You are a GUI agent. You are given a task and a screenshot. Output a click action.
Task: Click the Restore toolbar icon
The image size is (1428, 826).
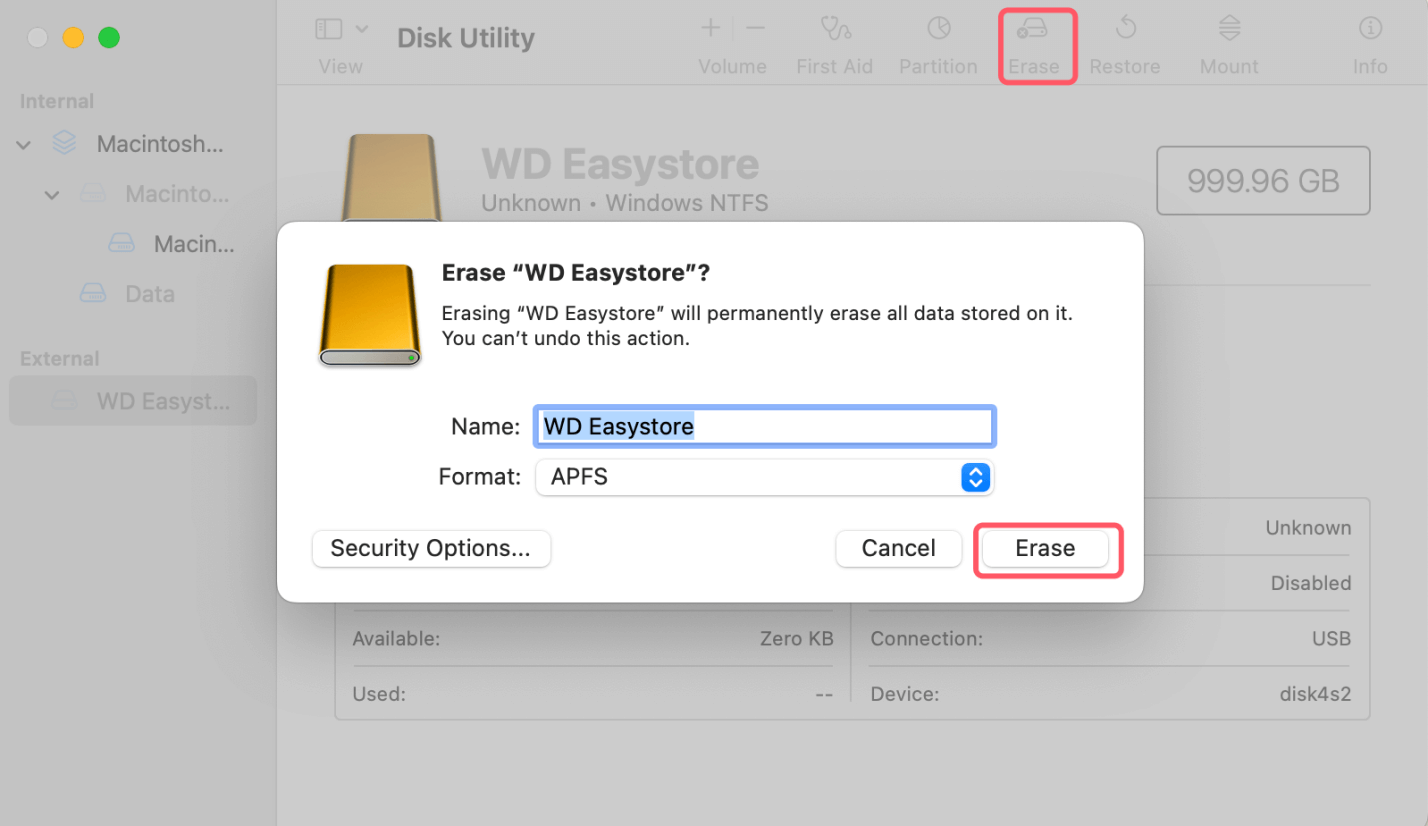pos(1125,40)
